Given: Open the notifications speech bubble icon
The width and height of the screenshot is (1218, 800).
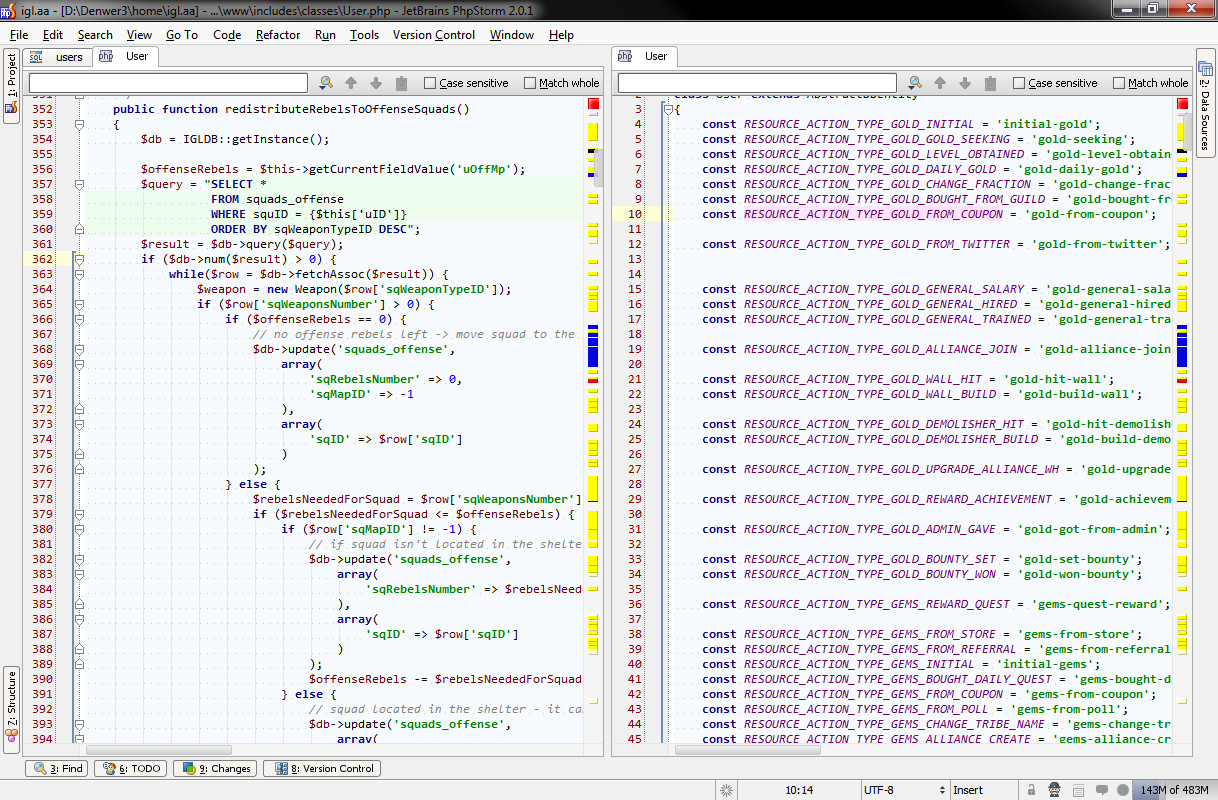Looking at the screenshot, I should (x=1101, y=790).
